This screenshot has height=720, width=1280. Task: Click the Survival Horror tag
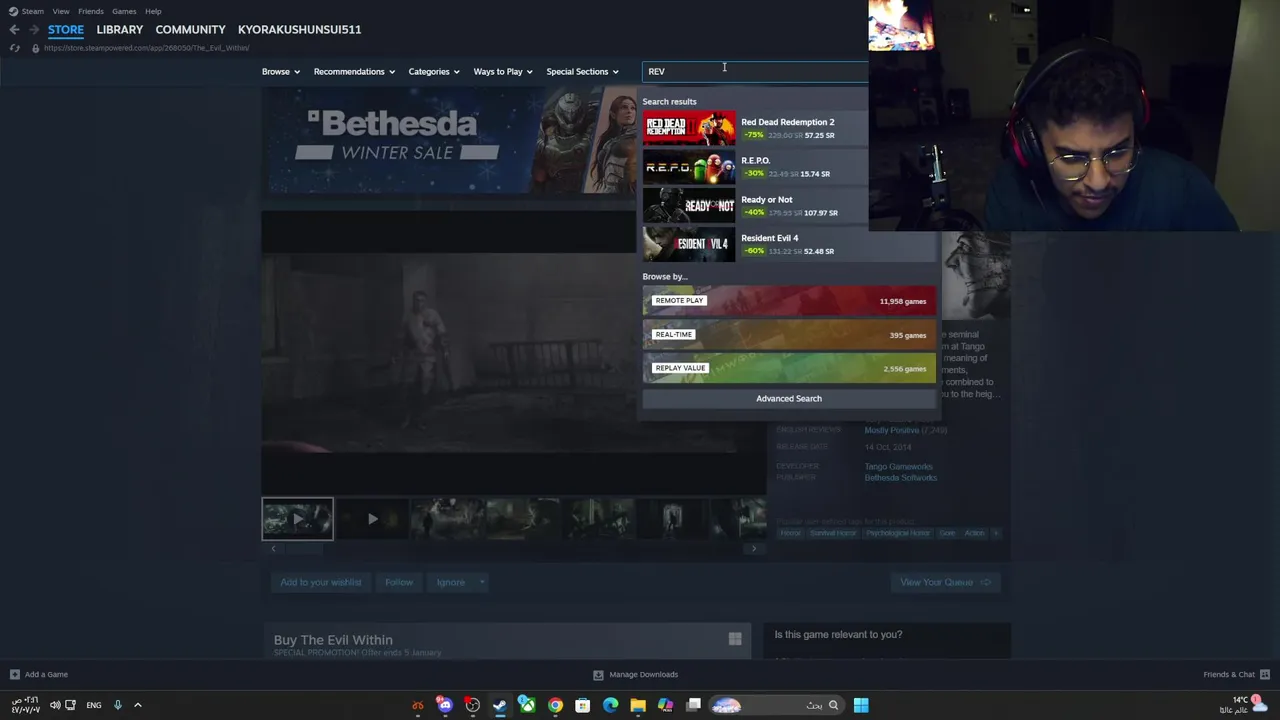coord(833,533)
